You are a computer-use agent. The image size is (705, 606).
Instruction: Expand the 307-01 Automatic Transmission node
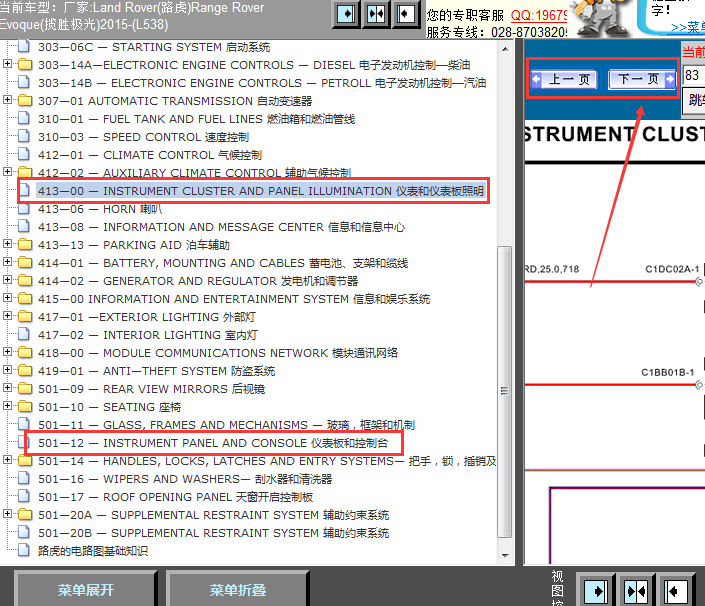click(x=7, y=100)
